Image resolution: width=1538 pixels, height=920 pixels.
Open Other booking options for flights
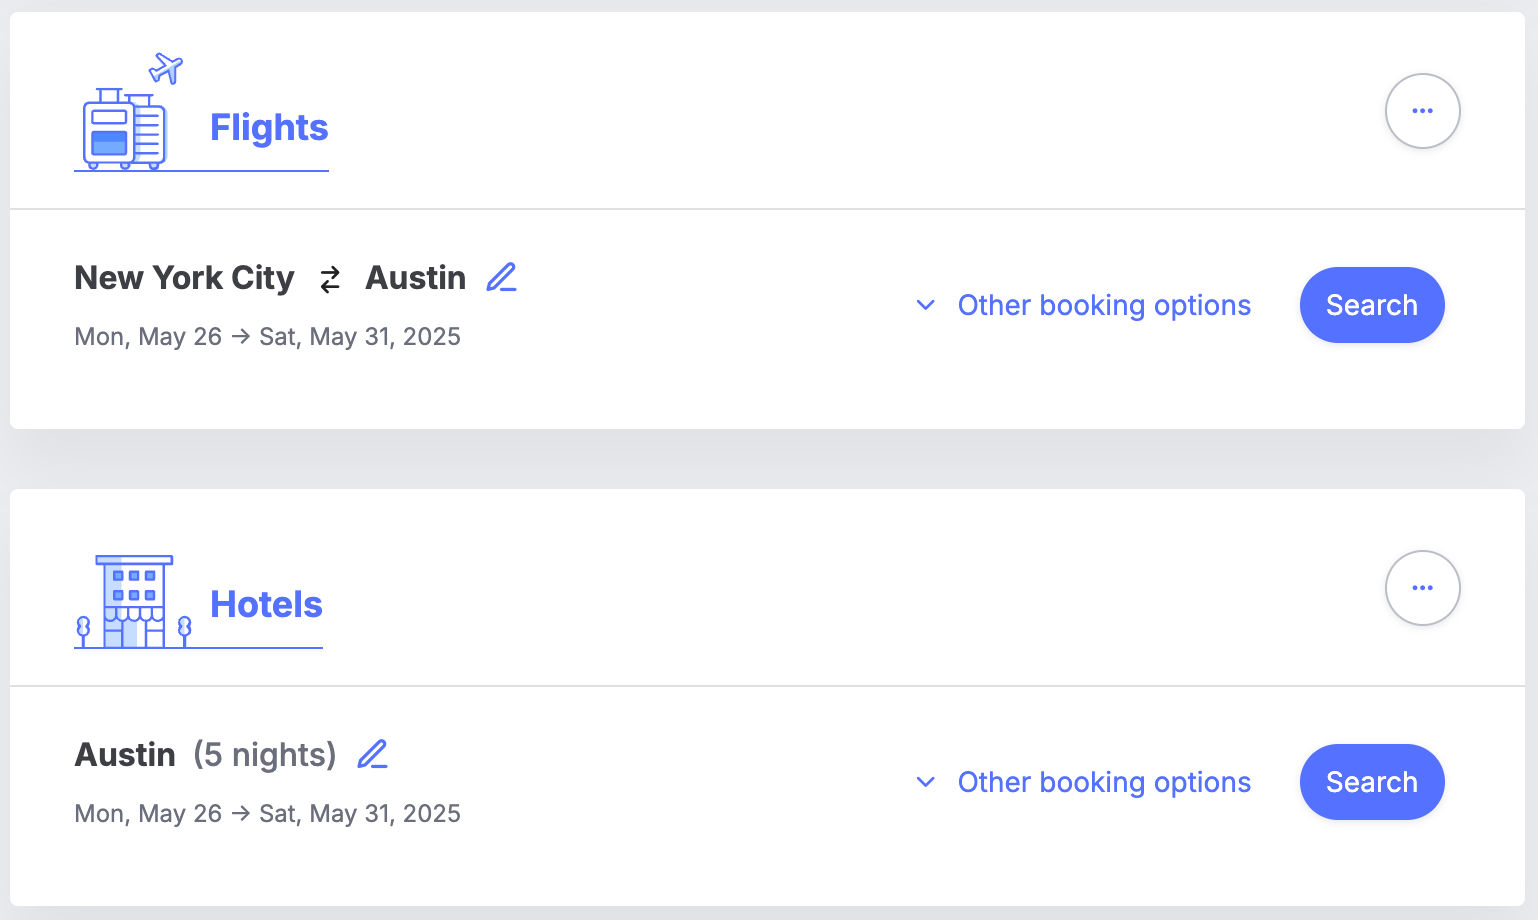click(1104, 305)
